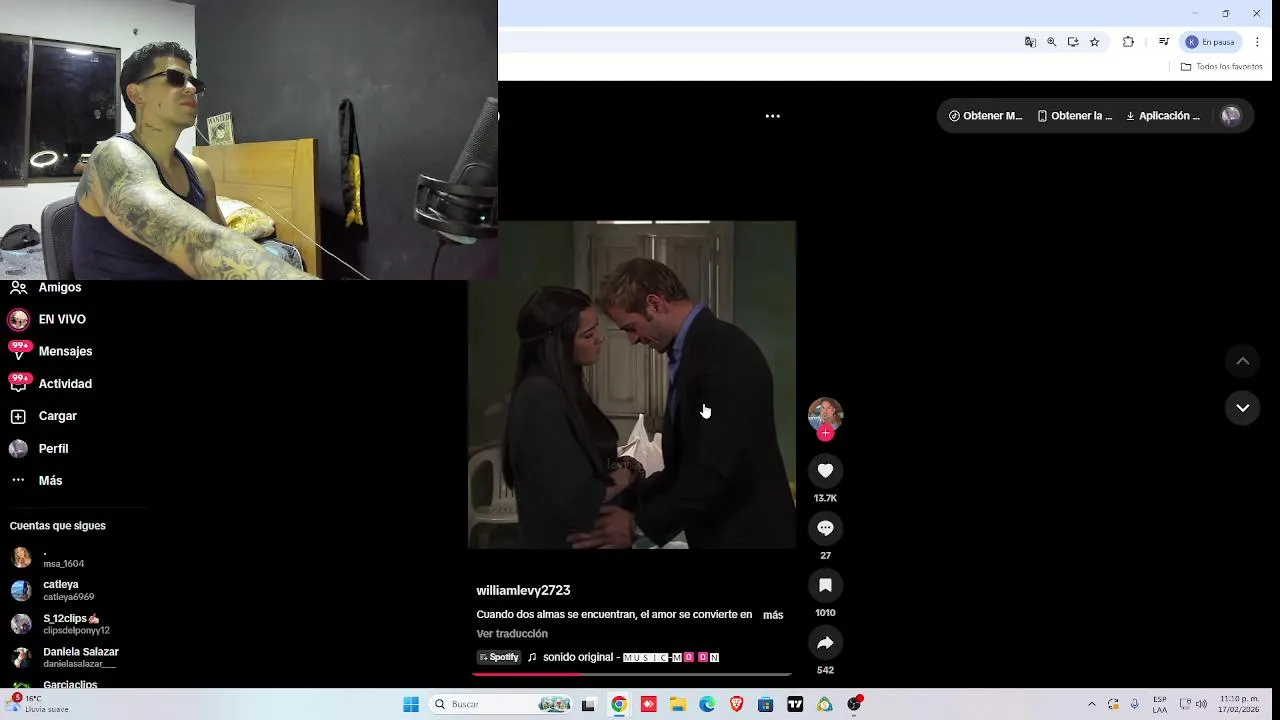This screenshot has width=1280, height=720.
Task: Open the Garciaclips followed account
Action: (x=54, y=685)
